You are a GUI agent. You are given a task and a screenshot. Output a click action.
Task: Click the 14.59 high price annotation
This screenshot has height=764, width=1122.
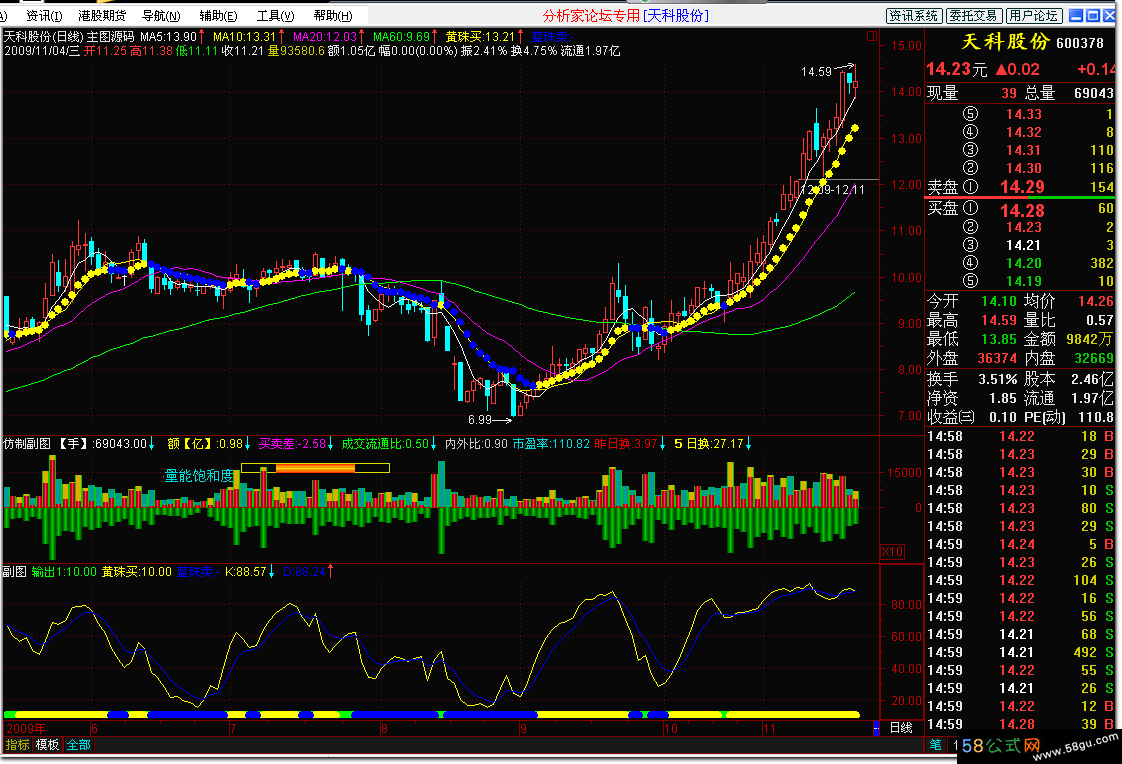(x=816, y=72)
